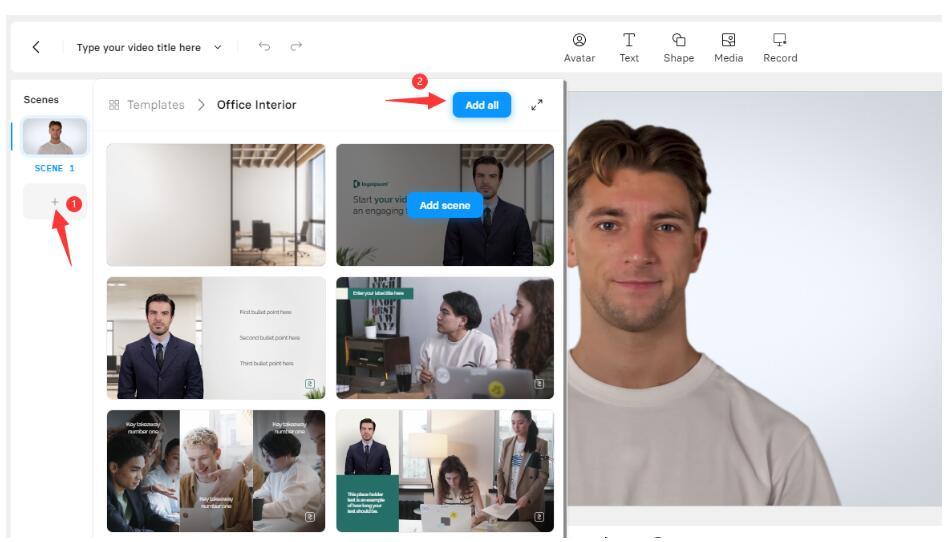Click the Templates grid icon

114,105
